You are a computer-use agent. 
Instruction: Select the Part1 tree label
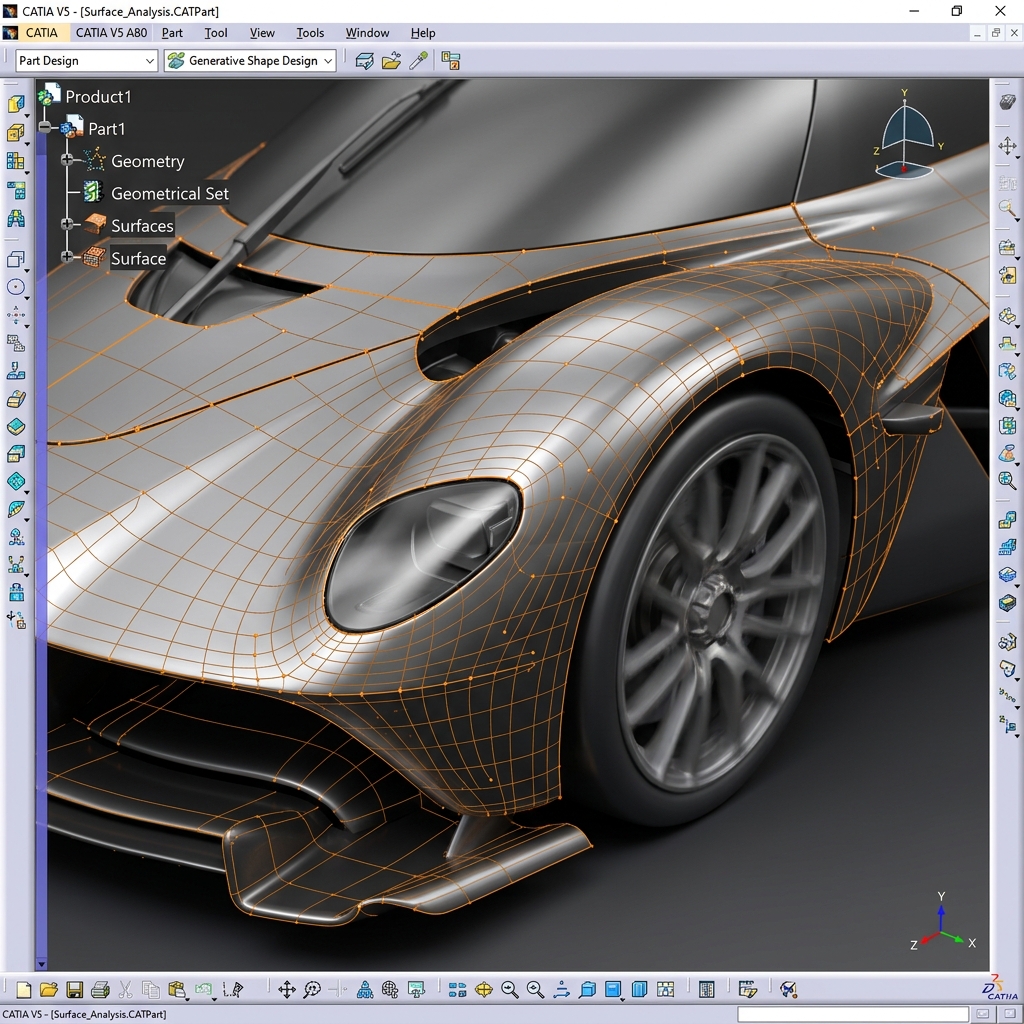(x=106, y=129)
